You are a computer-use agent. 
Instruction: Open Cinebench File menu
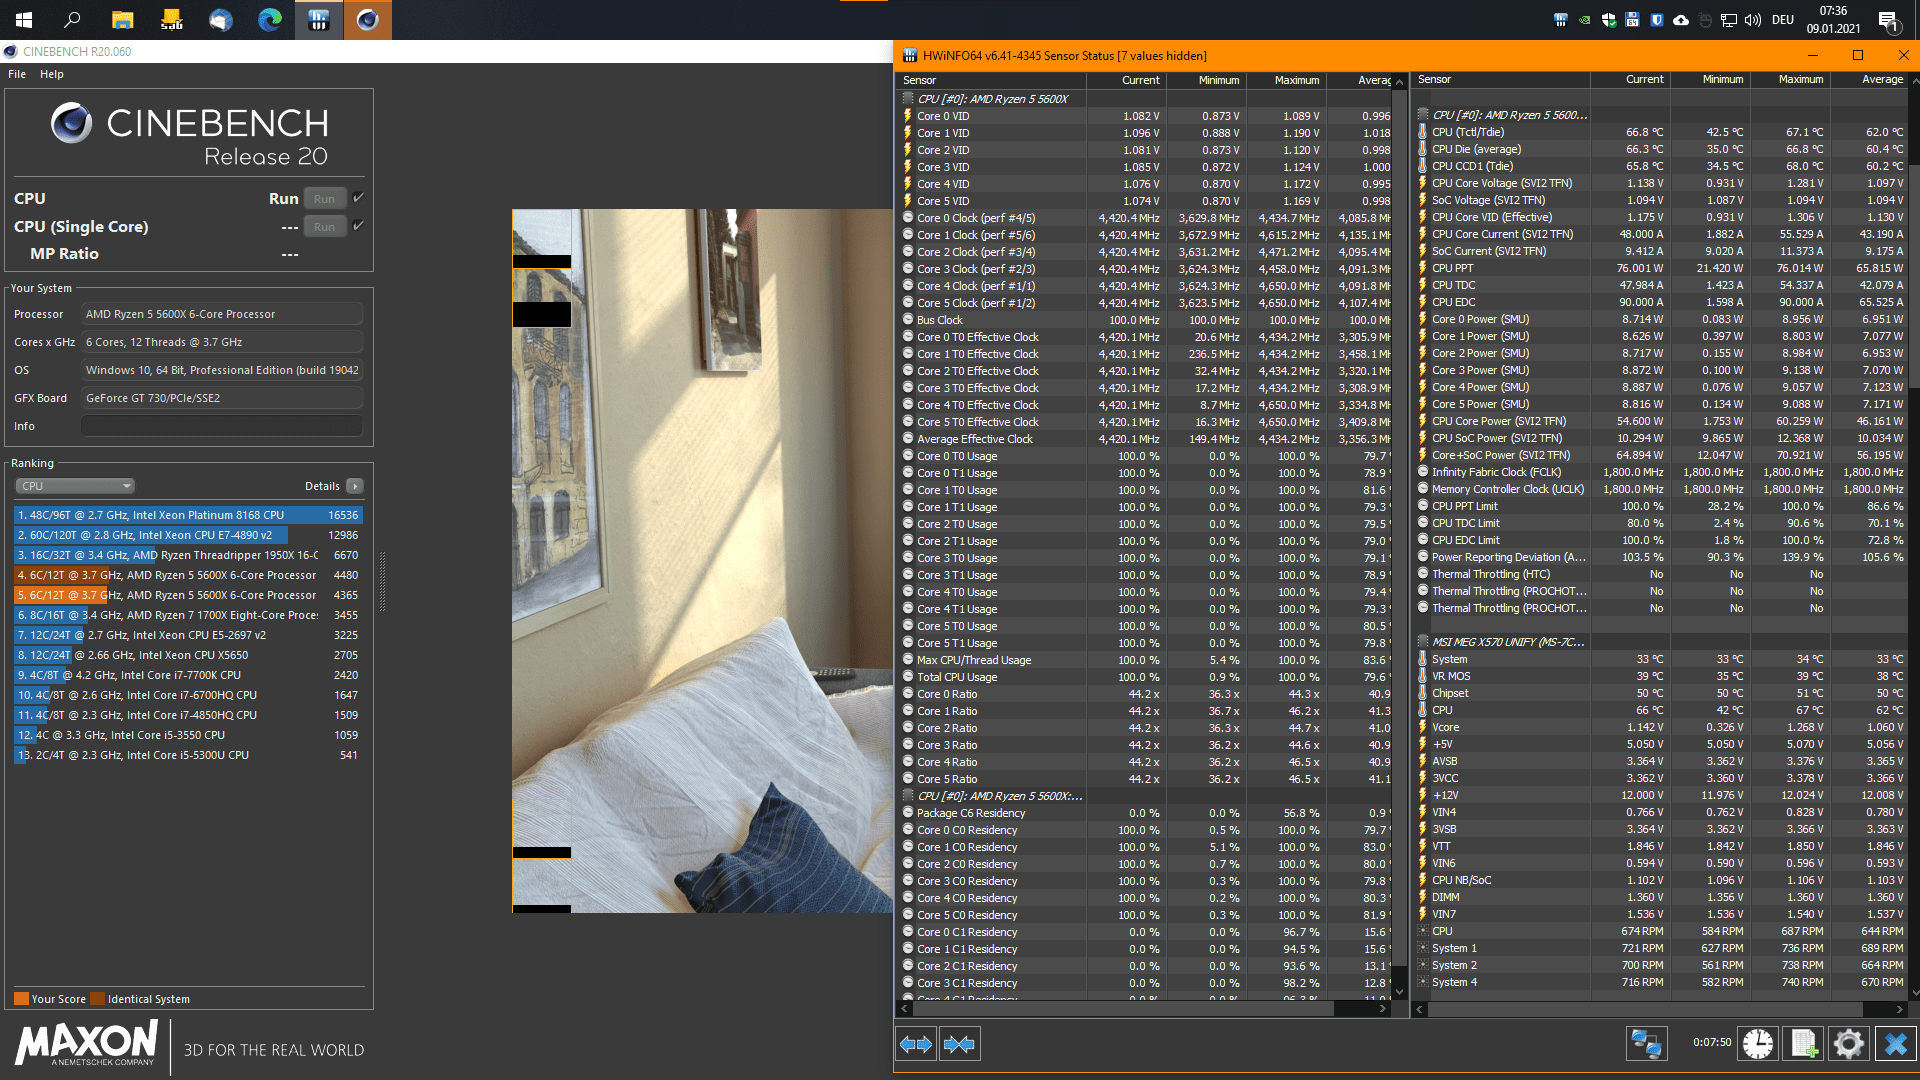pos(17,74)
